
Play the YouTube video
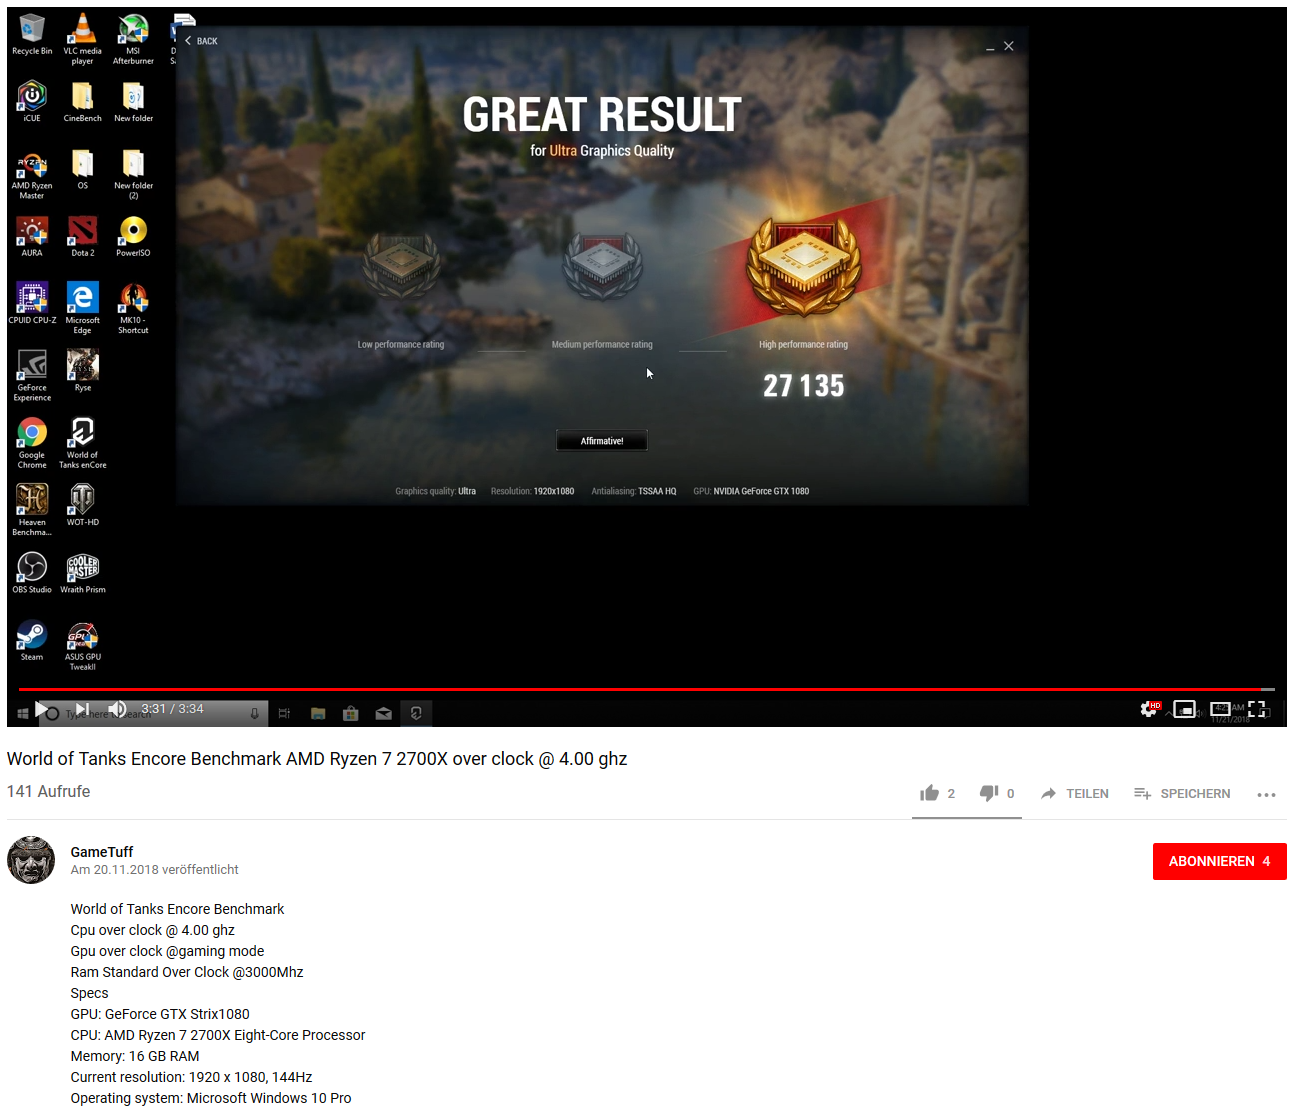point(43,709)
